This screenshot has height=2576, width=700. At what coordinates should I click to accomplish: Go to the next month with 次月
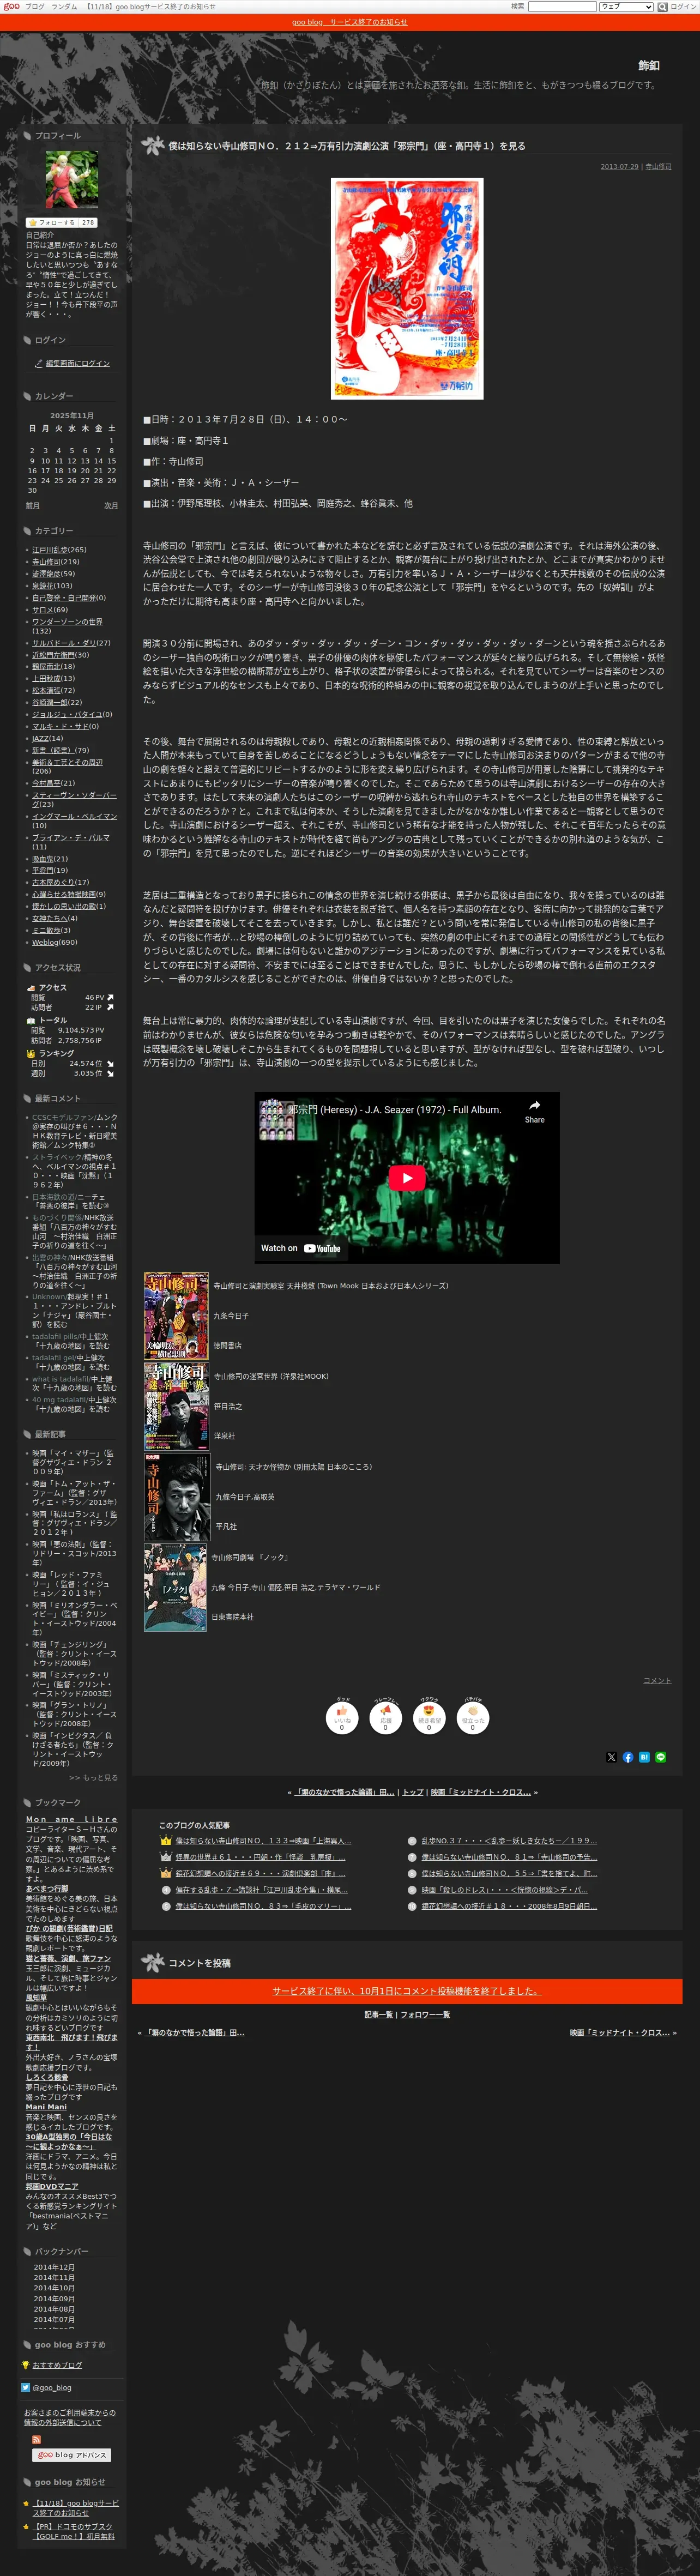tap(111, 506)
